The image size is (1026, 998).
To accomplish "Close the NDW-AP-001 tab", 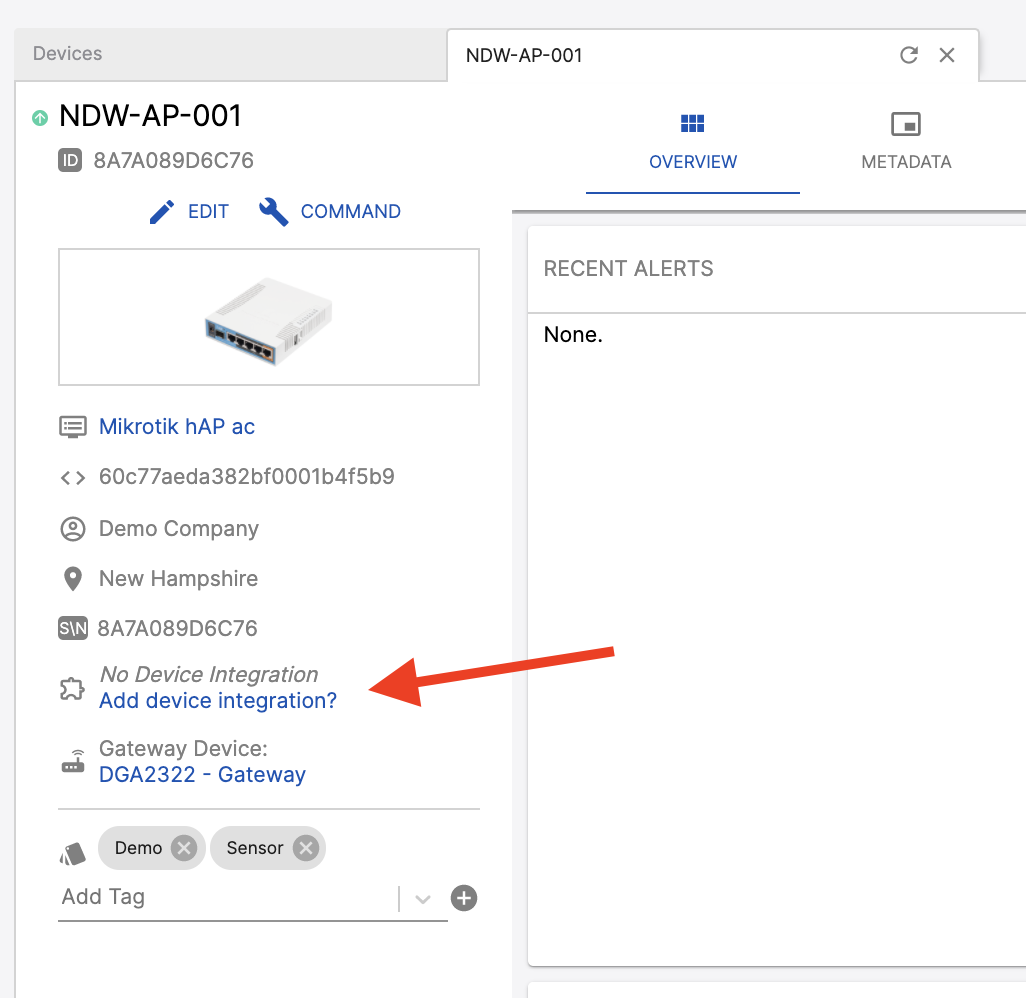I will pyautogui.click(x=947, y=55).
